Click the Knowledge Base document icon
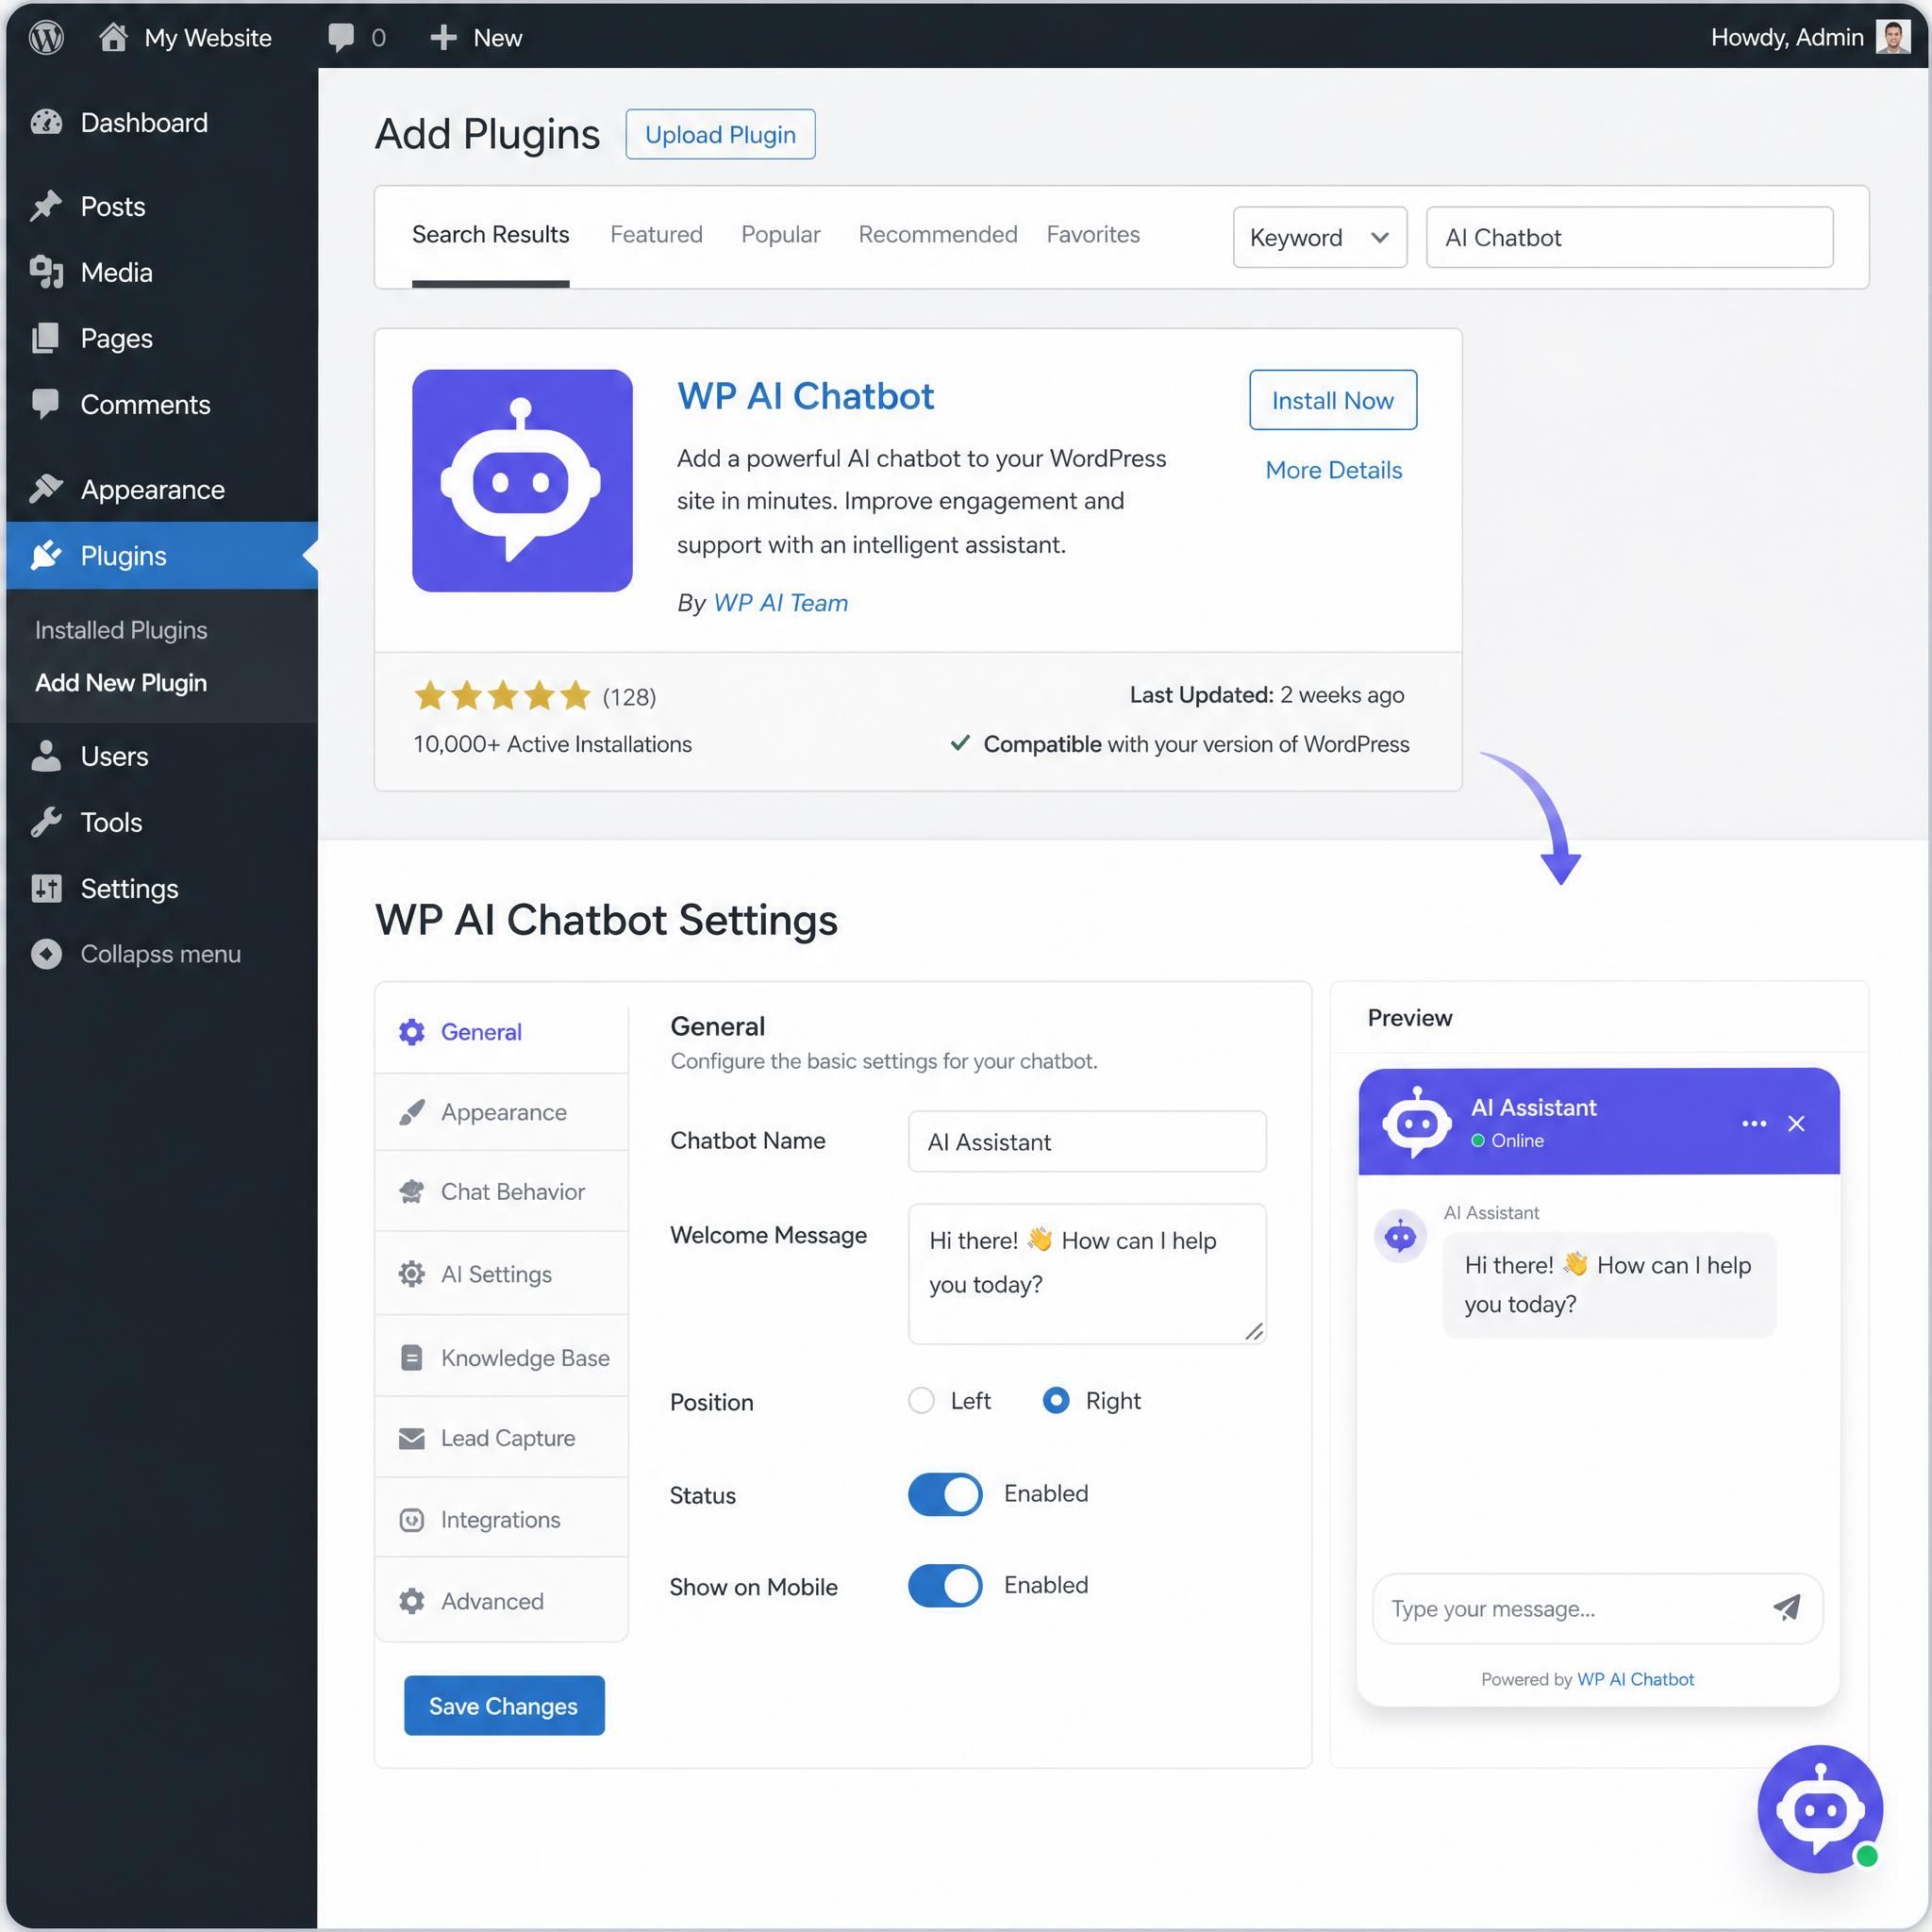Image resolution: width=1932 pixels, height=1932 pixels. point(412,1358)
